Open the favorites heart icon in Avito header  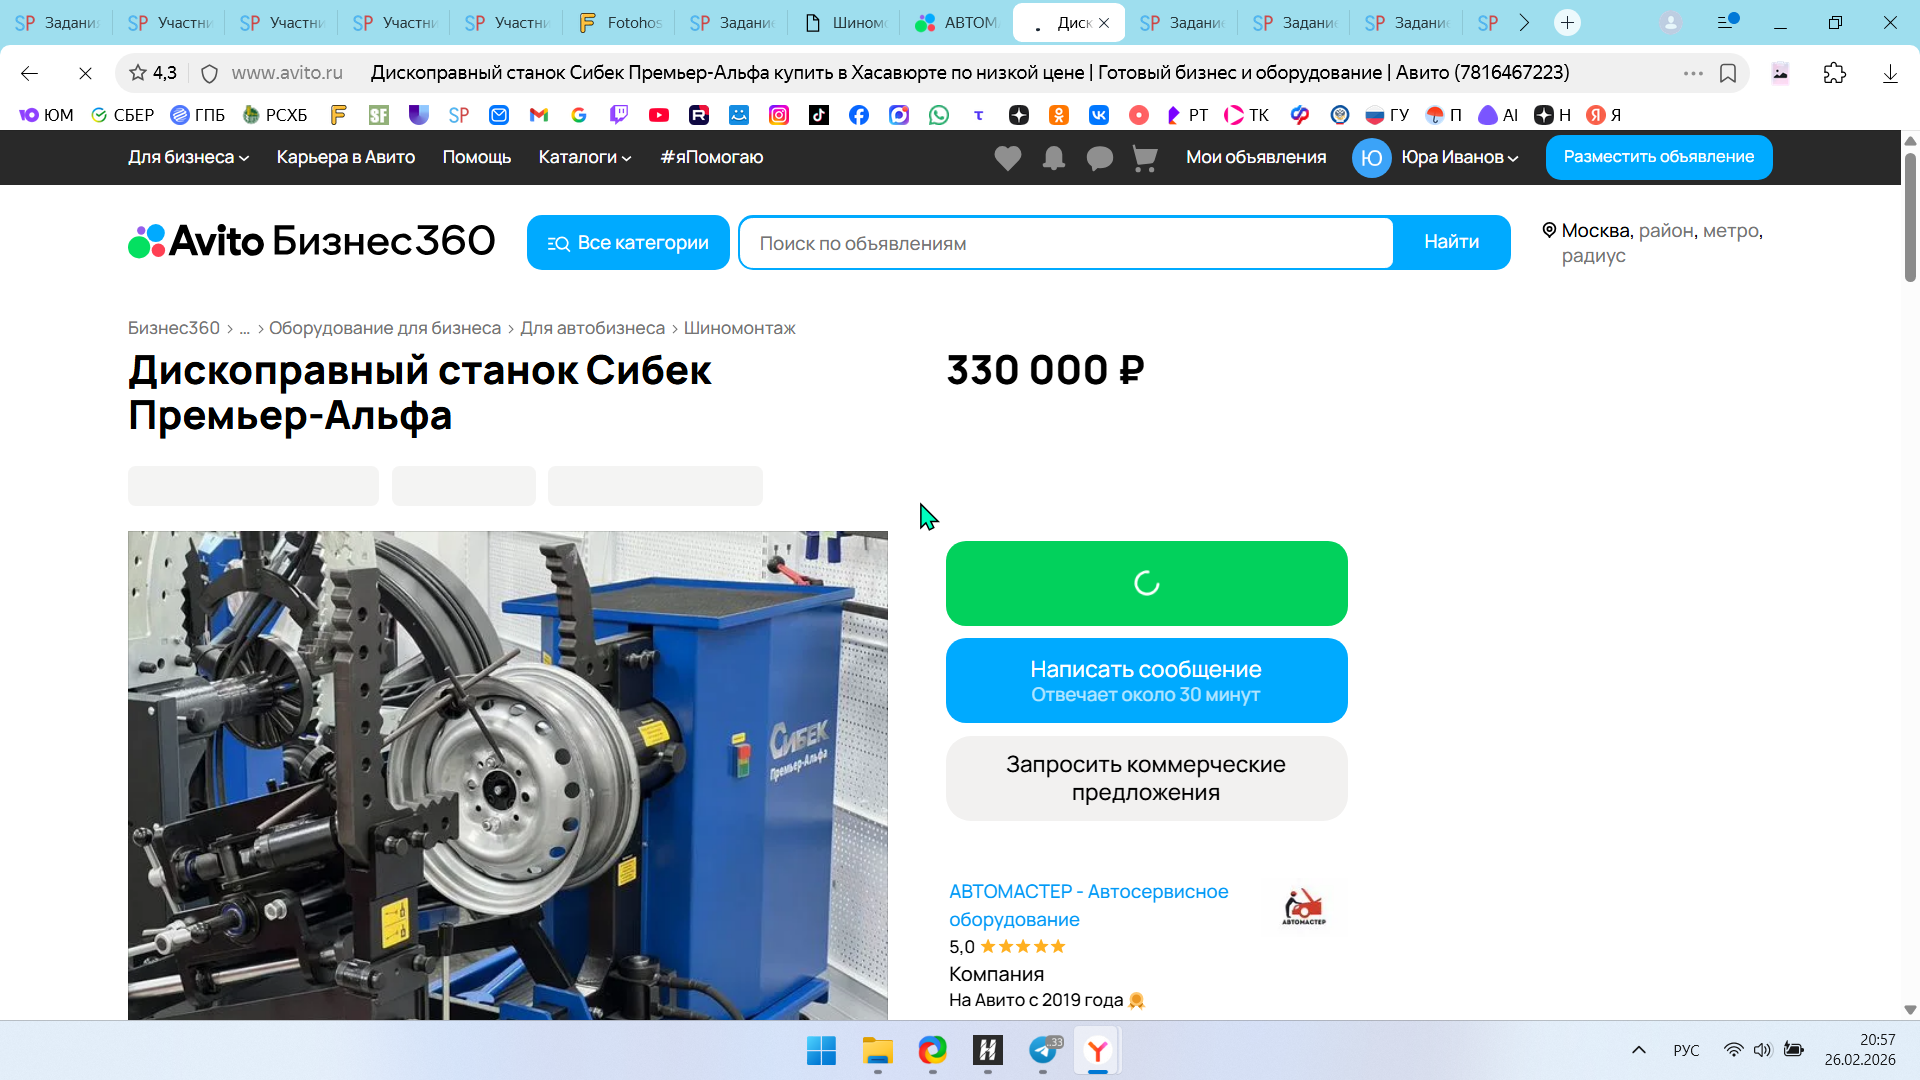click(x=1007, y=158)
